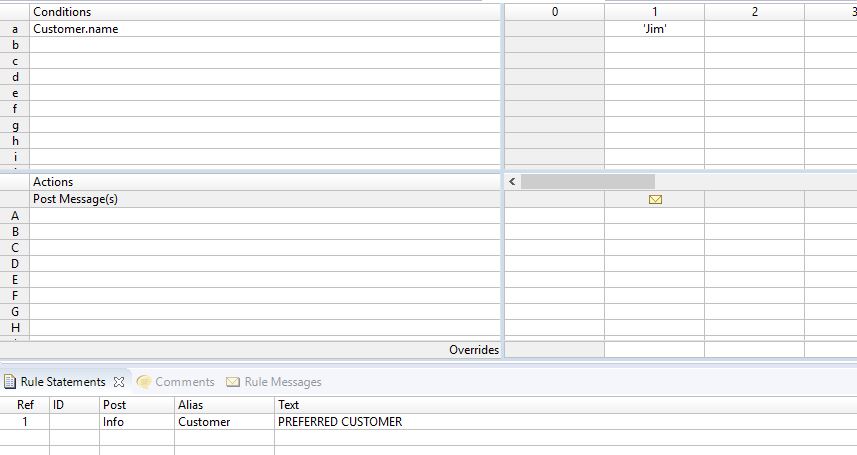
Task: Click the Rule Messages envelope icon
Action: tap(233, 382)
